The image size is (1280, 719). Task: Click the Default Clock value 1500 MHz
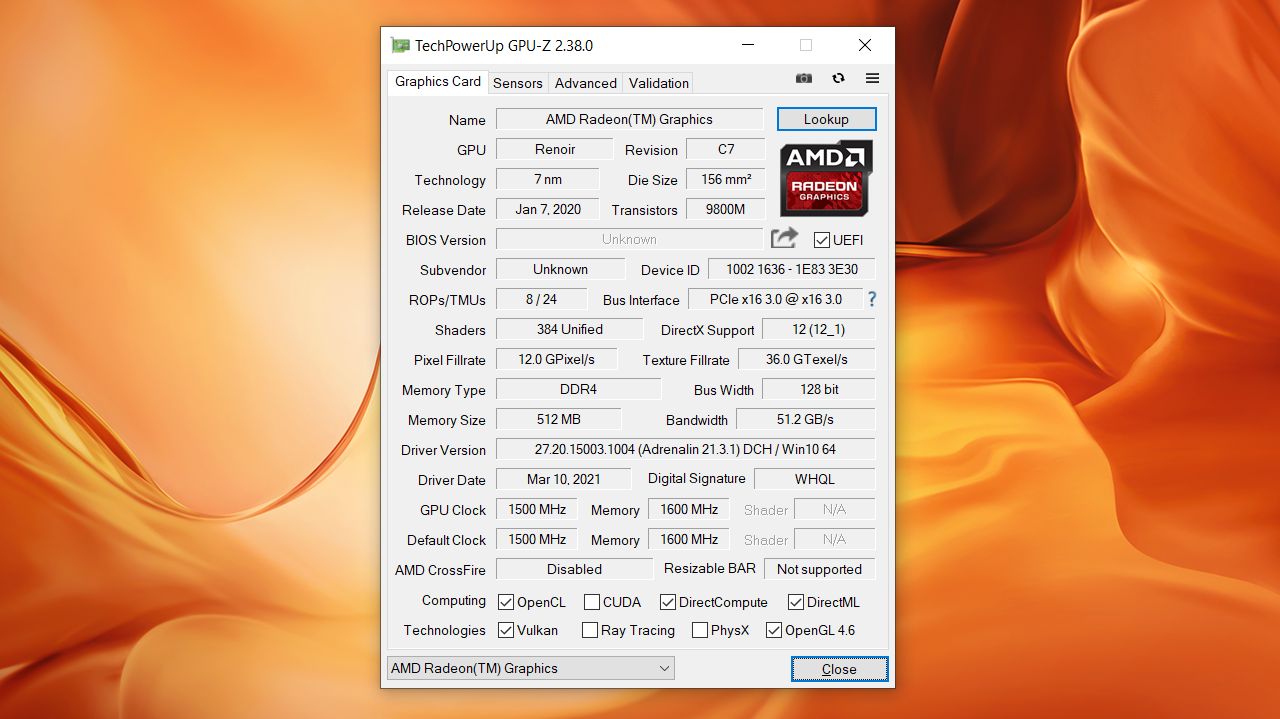pyautogui.click(x=537, y=539)
